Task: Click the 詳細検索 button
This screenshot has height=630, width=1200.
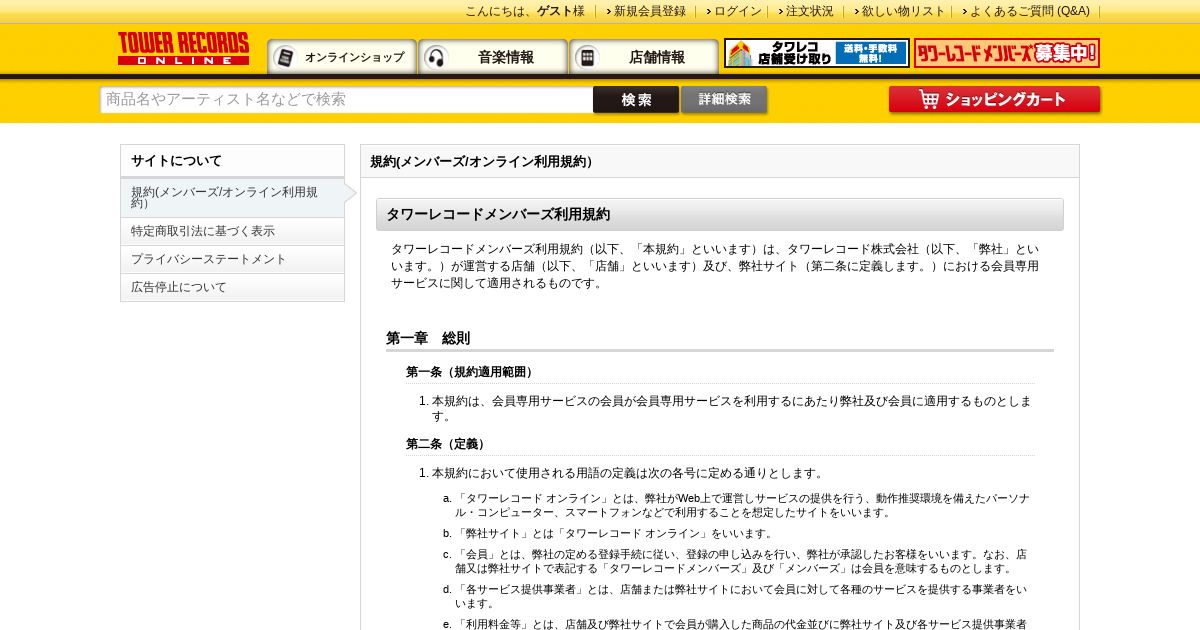Action: tap(724, 100)
